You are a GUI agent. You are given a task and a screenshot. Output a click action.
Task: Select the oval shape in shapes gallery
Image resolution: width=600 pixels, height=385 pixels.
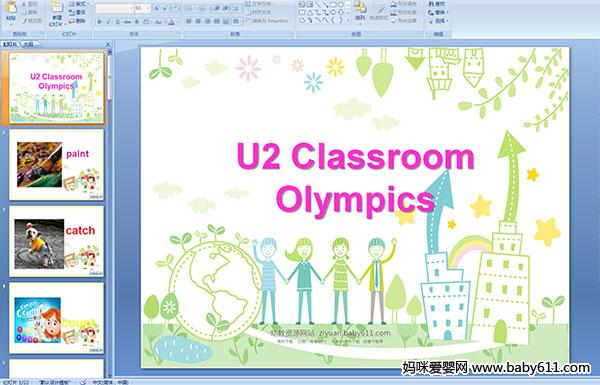[x=341, y=4]
